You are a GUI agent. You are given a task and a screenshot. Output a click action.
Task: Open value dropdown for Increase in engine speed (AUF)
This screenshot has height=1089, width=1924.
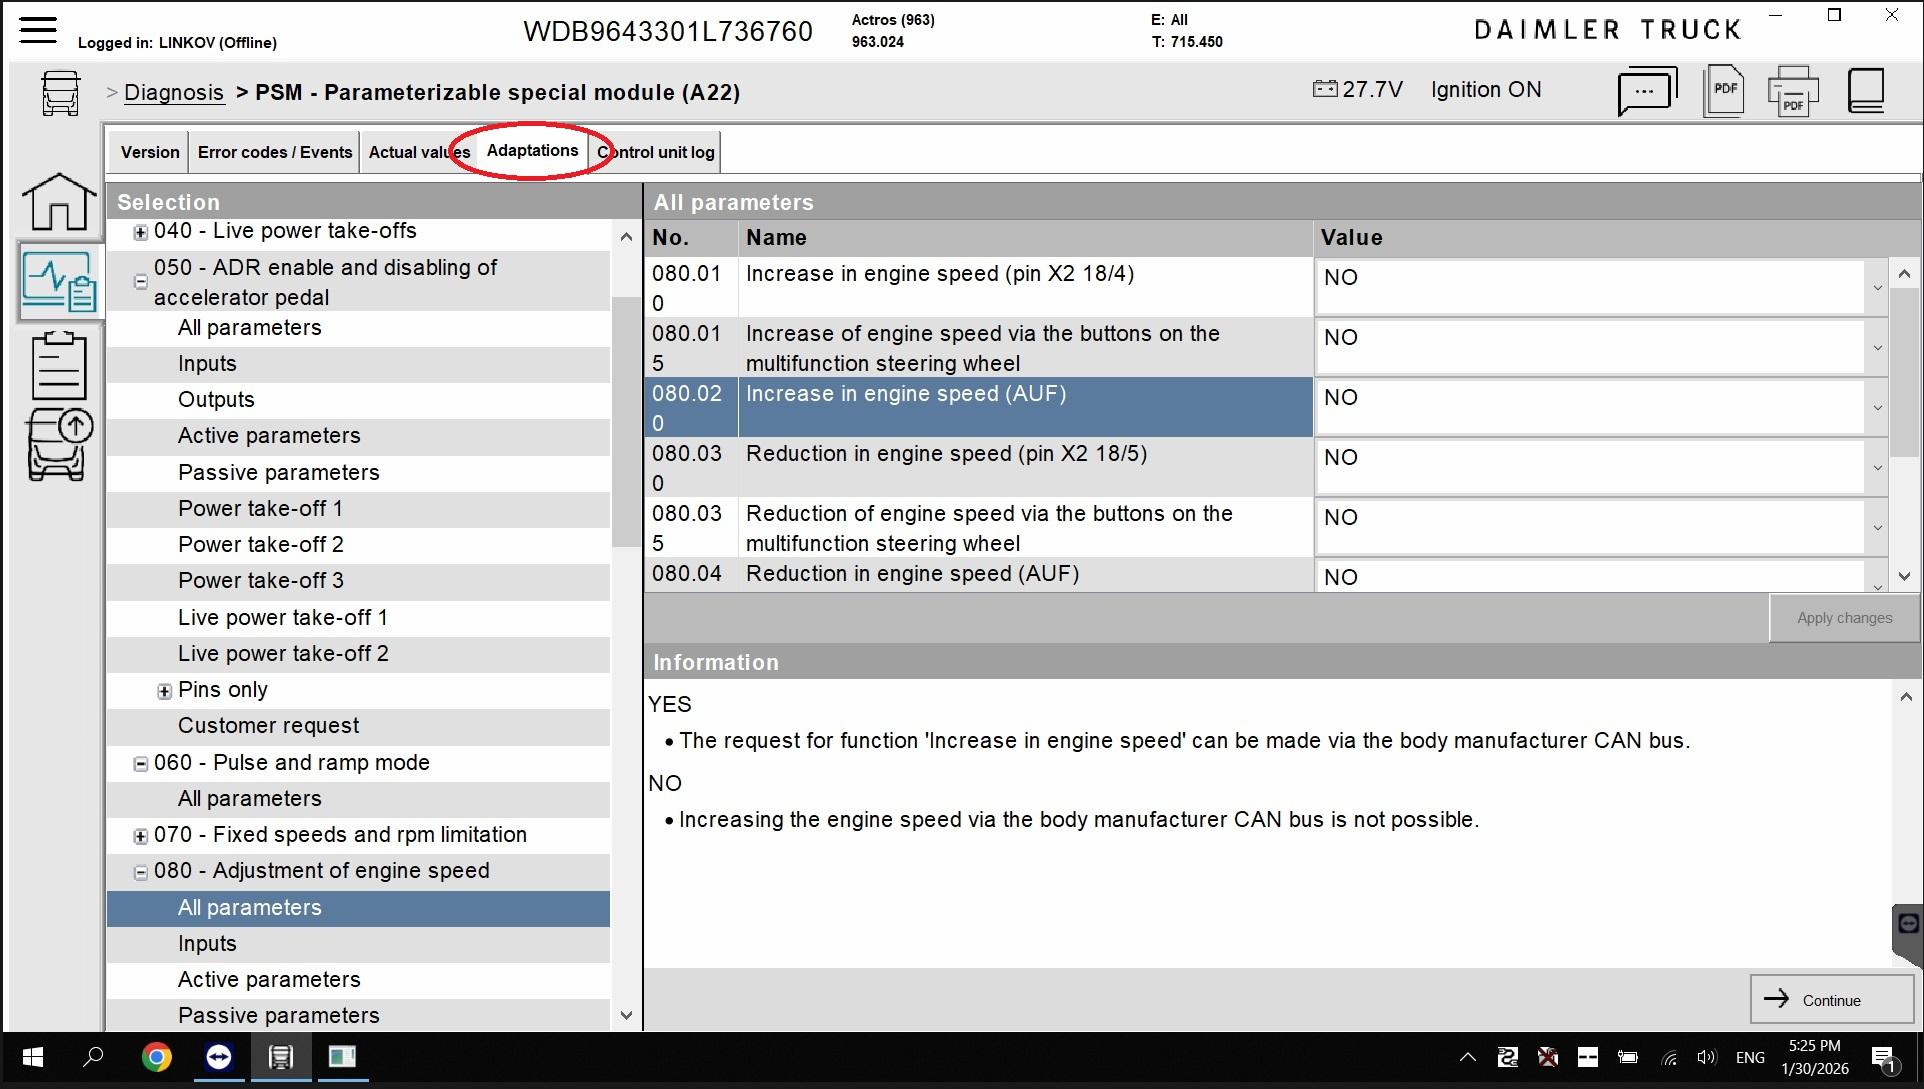point(1877,408)
